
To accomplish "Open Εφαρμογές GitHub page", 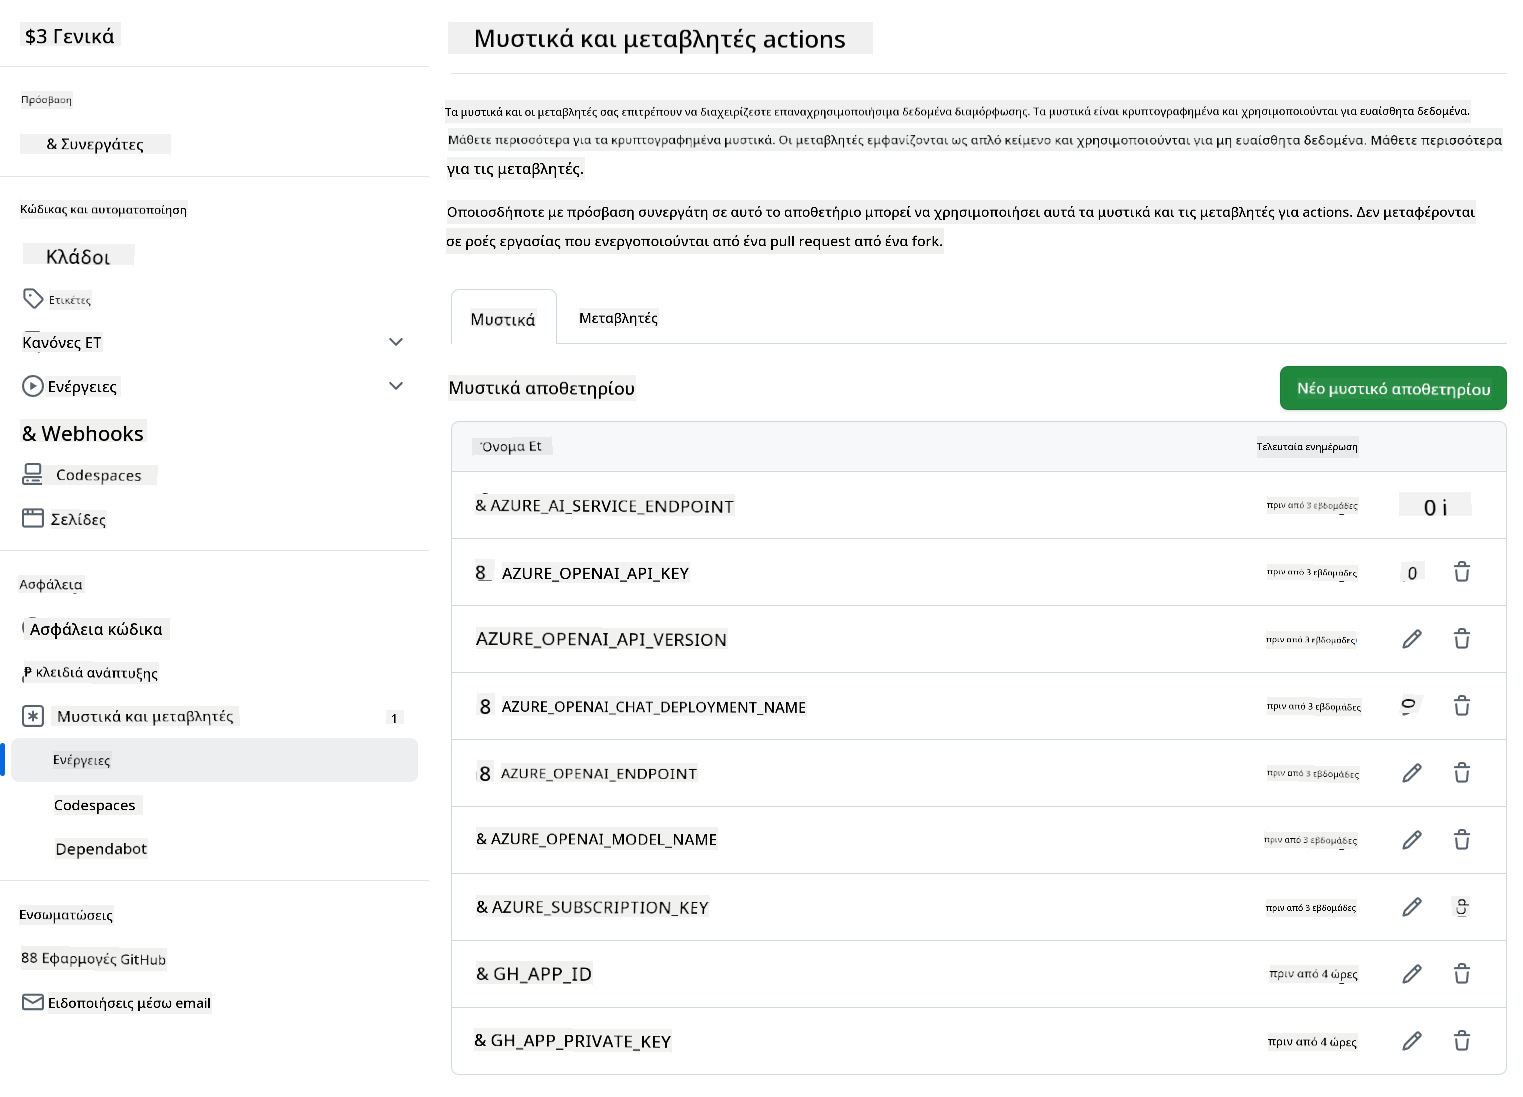I will pyautogui.click(x=94, y=958).
